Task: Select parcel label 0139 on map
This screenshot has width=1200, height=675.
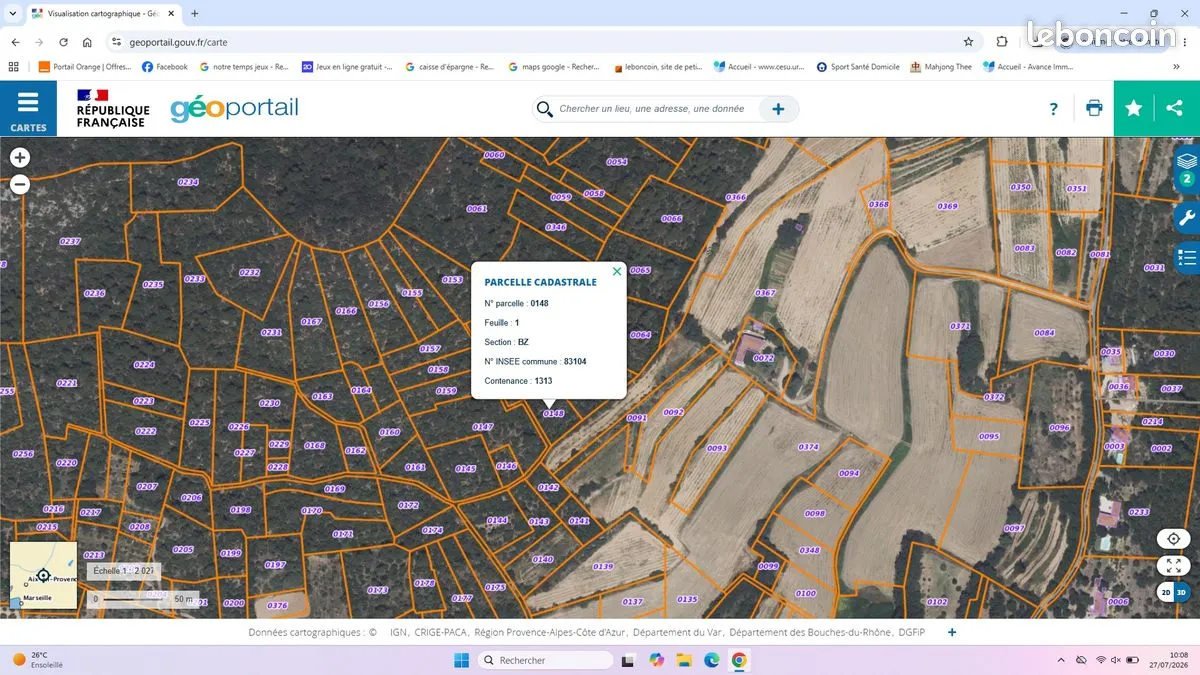Action: [x=603, y=567]
